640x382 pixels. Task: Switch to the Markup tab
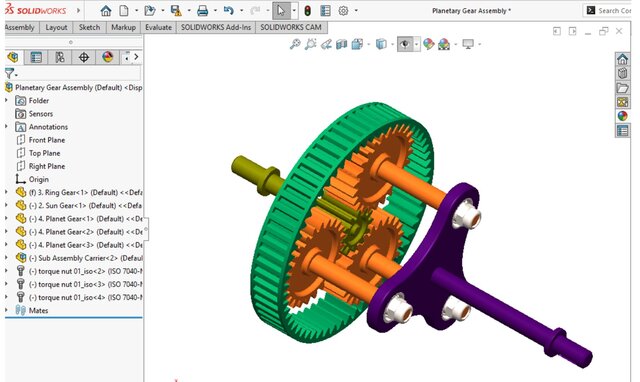123,27
